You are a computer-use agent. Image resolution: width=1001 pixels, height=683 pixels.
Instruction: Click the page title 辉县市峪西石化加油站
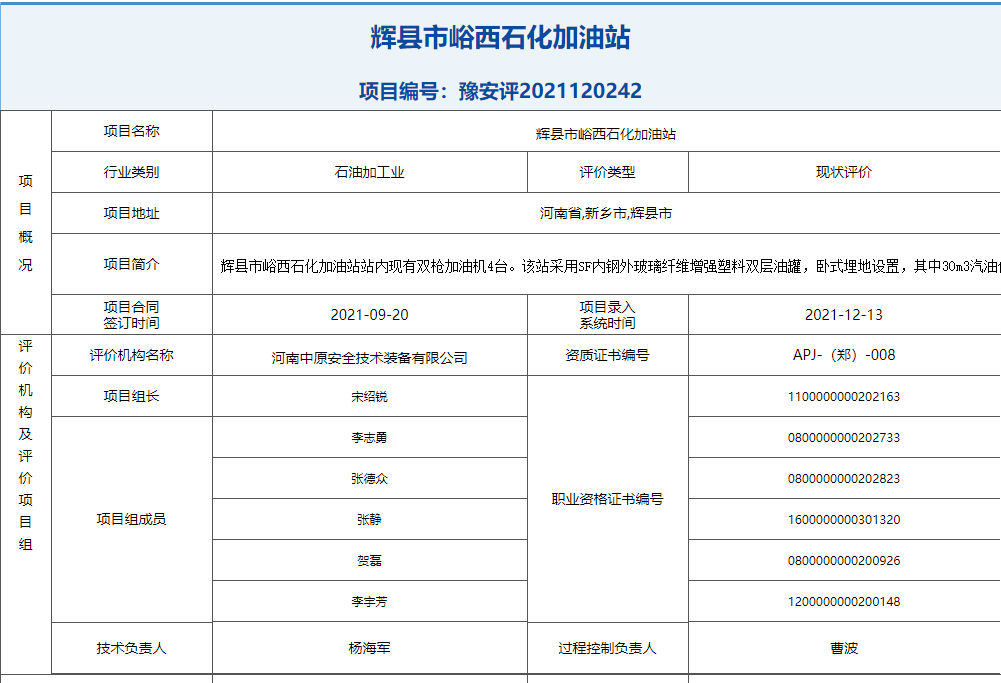[x=500, y=38]
